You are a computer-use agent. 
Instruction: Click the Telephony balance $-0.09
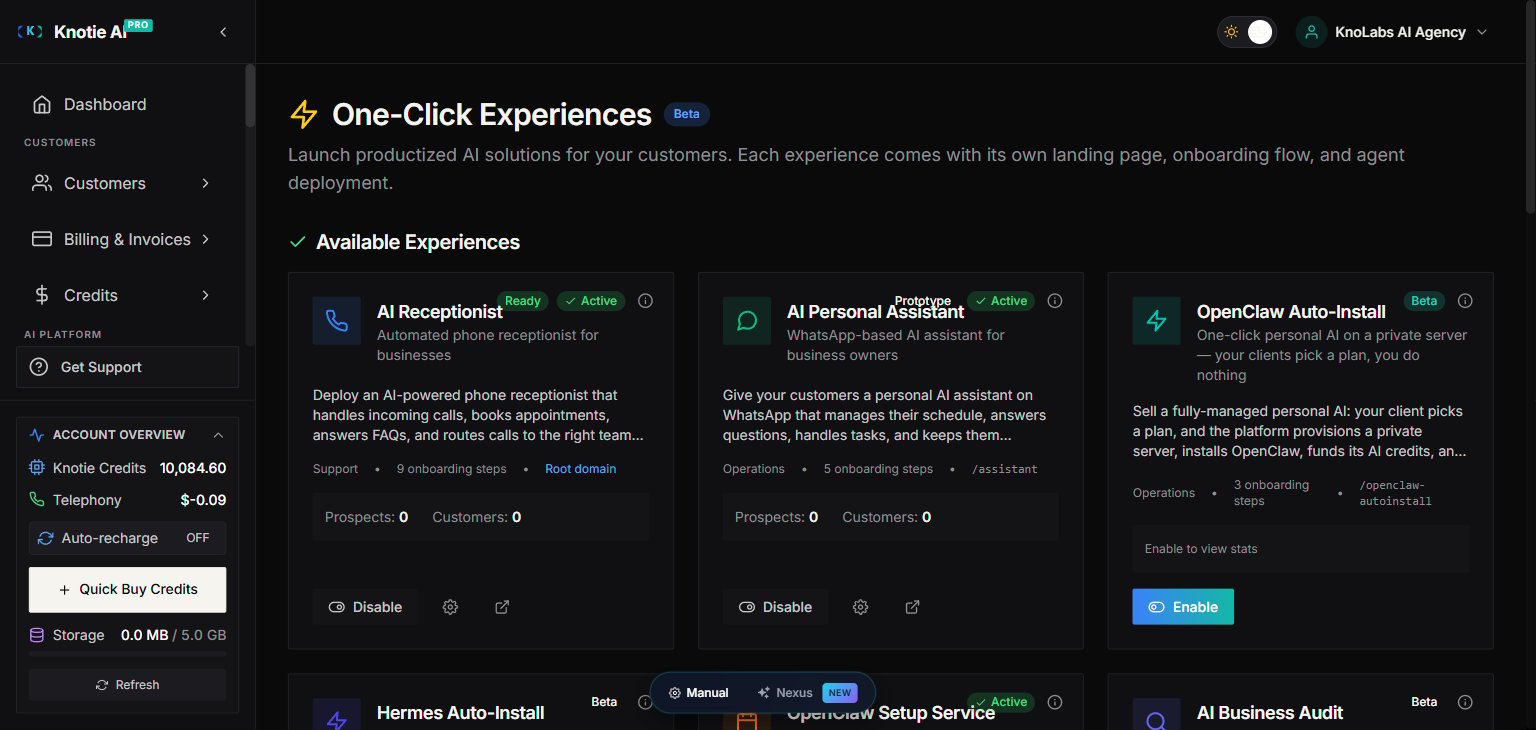pos(203,500)
